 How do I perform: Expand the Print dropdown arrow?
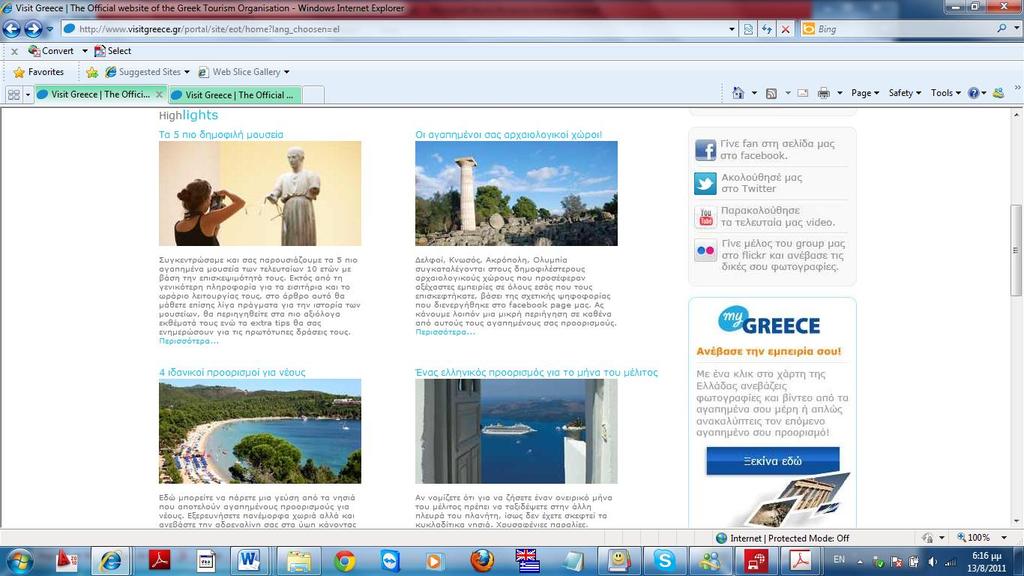click(840, 93)
